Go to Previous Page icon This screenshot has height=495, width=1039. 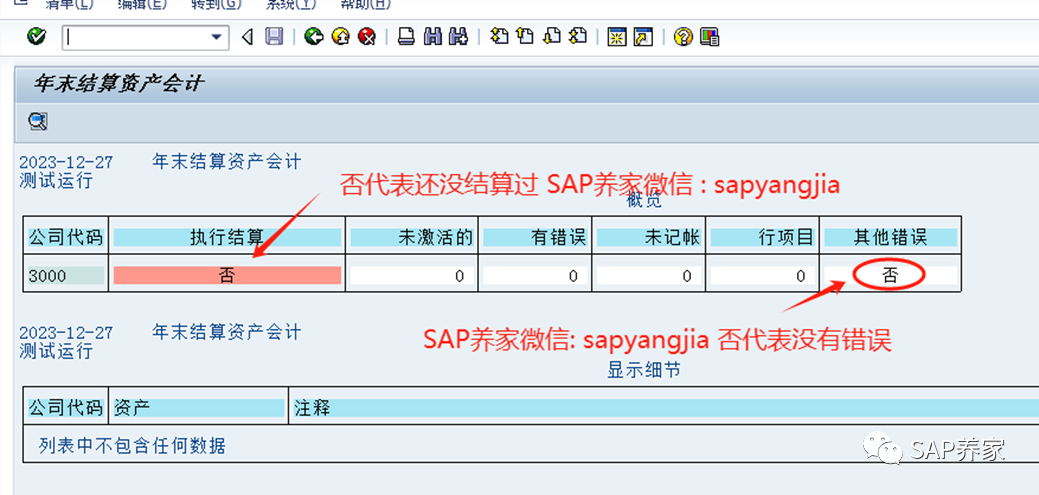click(x=525, y=36)
